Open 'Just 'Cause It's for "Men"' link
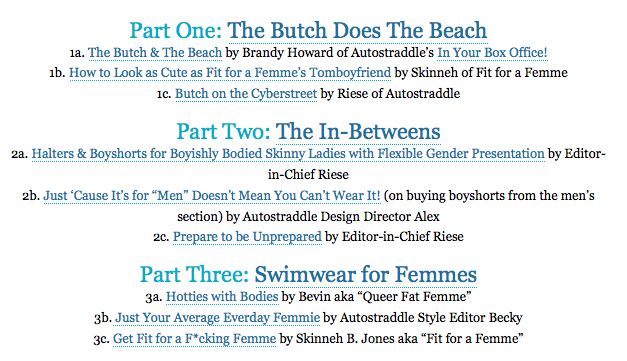 (x=212, y=196)
